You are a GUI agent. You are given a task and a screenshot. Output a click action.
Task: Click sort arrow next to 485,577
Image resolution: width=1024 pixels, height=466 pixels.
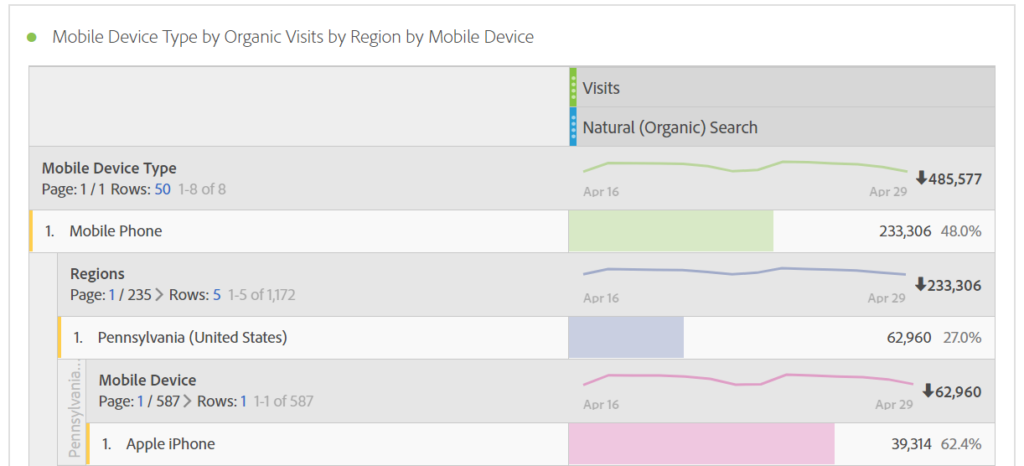pos(921,179)
